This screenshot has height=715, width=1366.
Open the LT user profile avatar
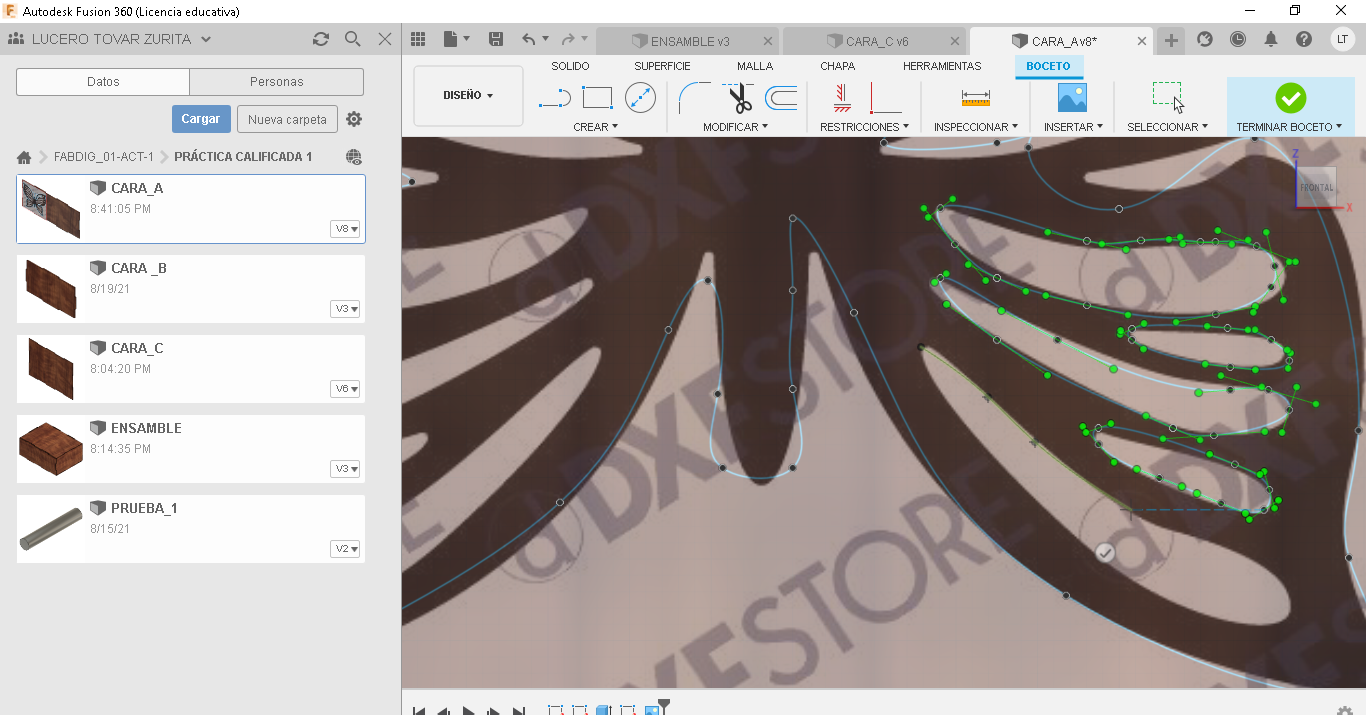click(x=1343, y=39)
